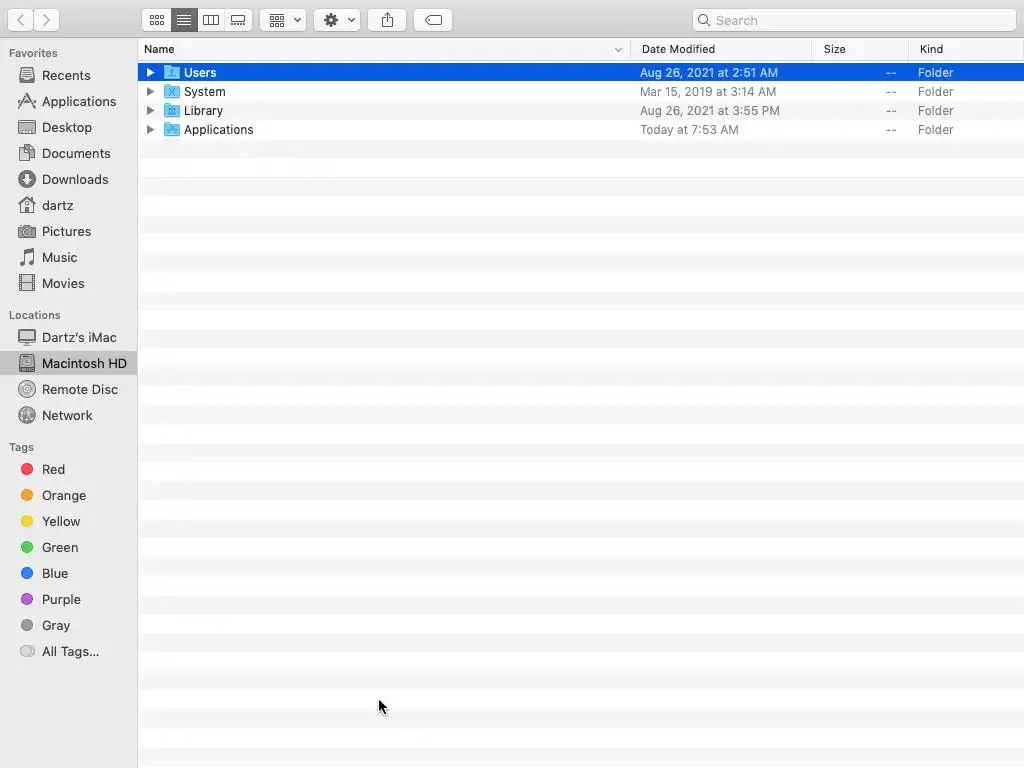1024x768 pixels.
Task: Expand the Applications folder disclosure triangle
Action: click(x=150, y=129)
